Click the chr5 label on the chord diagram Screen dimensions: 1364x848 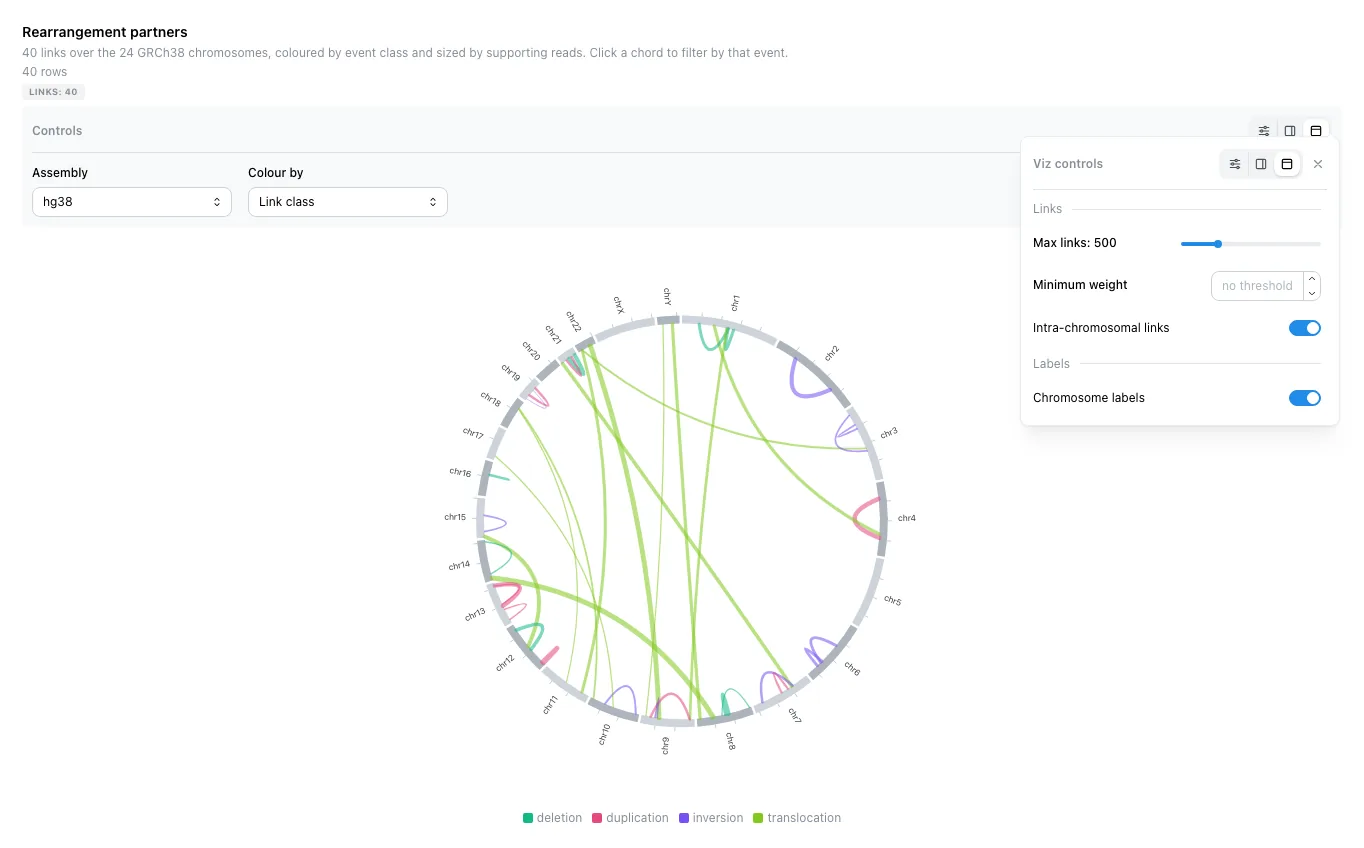tap(892, 601)
